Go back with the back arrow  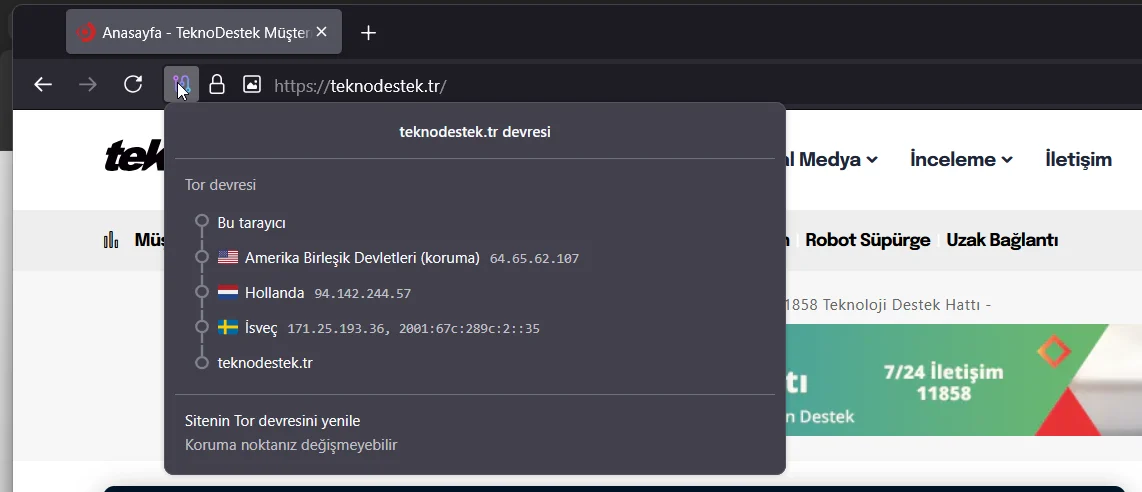tap(43, 85)
